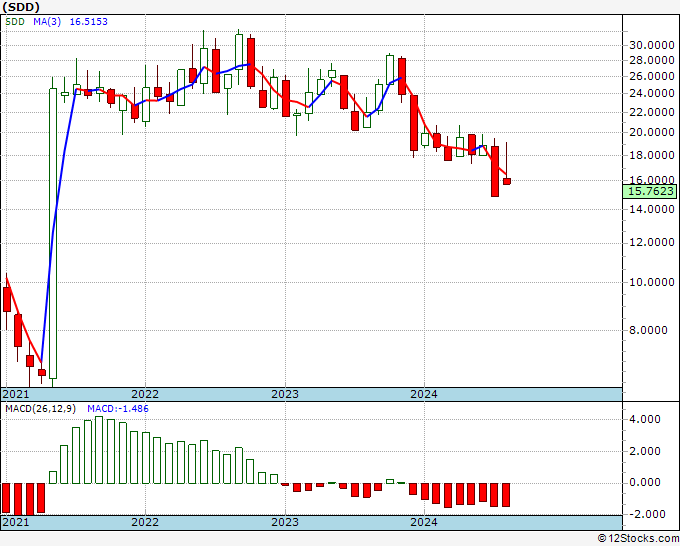Click the 30.0000 price axis label

652,46
